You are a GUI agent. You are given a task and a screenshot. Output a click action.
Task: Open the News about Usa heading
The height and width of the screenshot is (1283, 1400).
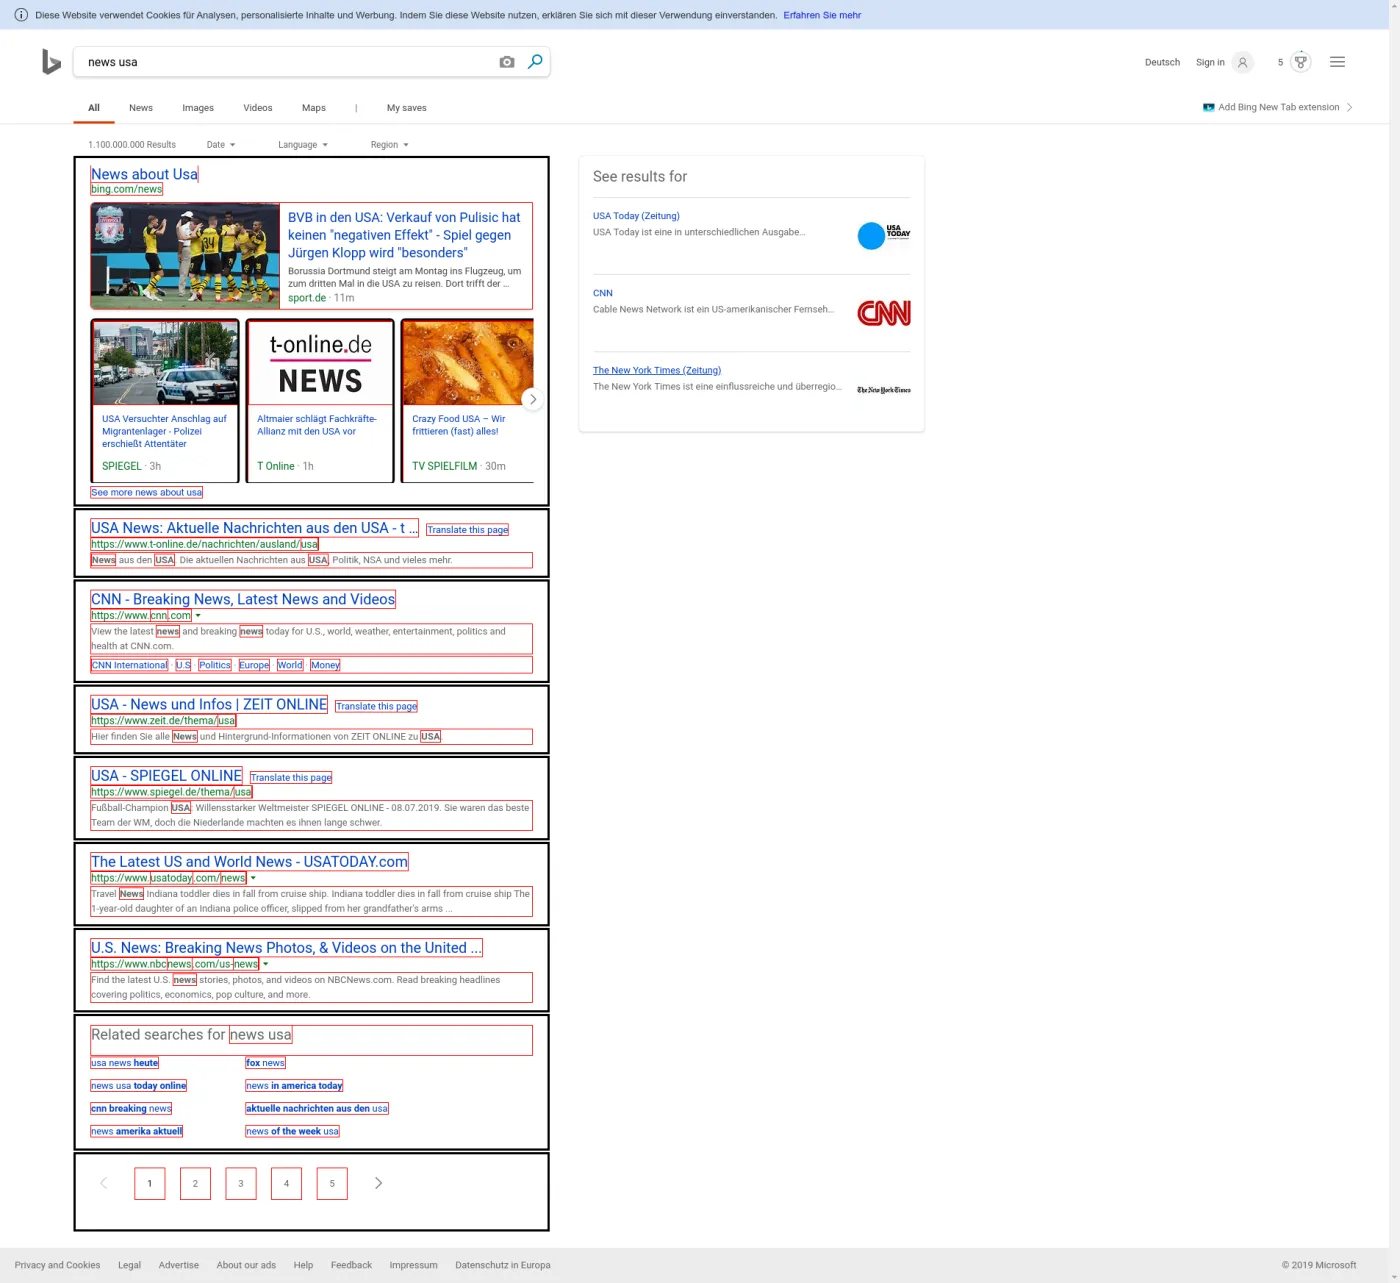[x=144, y=174]
